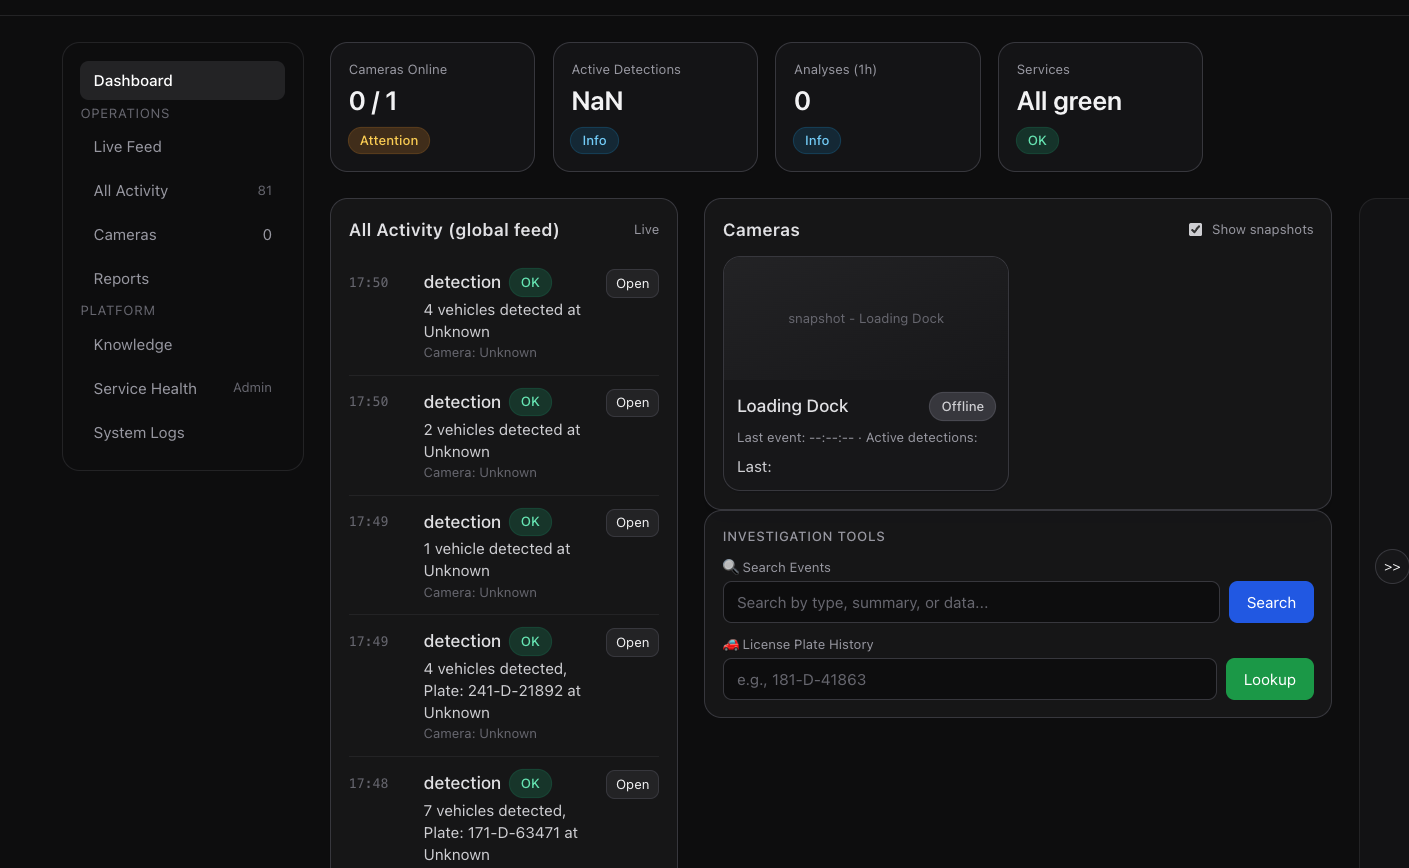The width and height of the screenshot is (1409, 868).
Task: Click the Live indicator on the global feed
Action: coord(646,229)
